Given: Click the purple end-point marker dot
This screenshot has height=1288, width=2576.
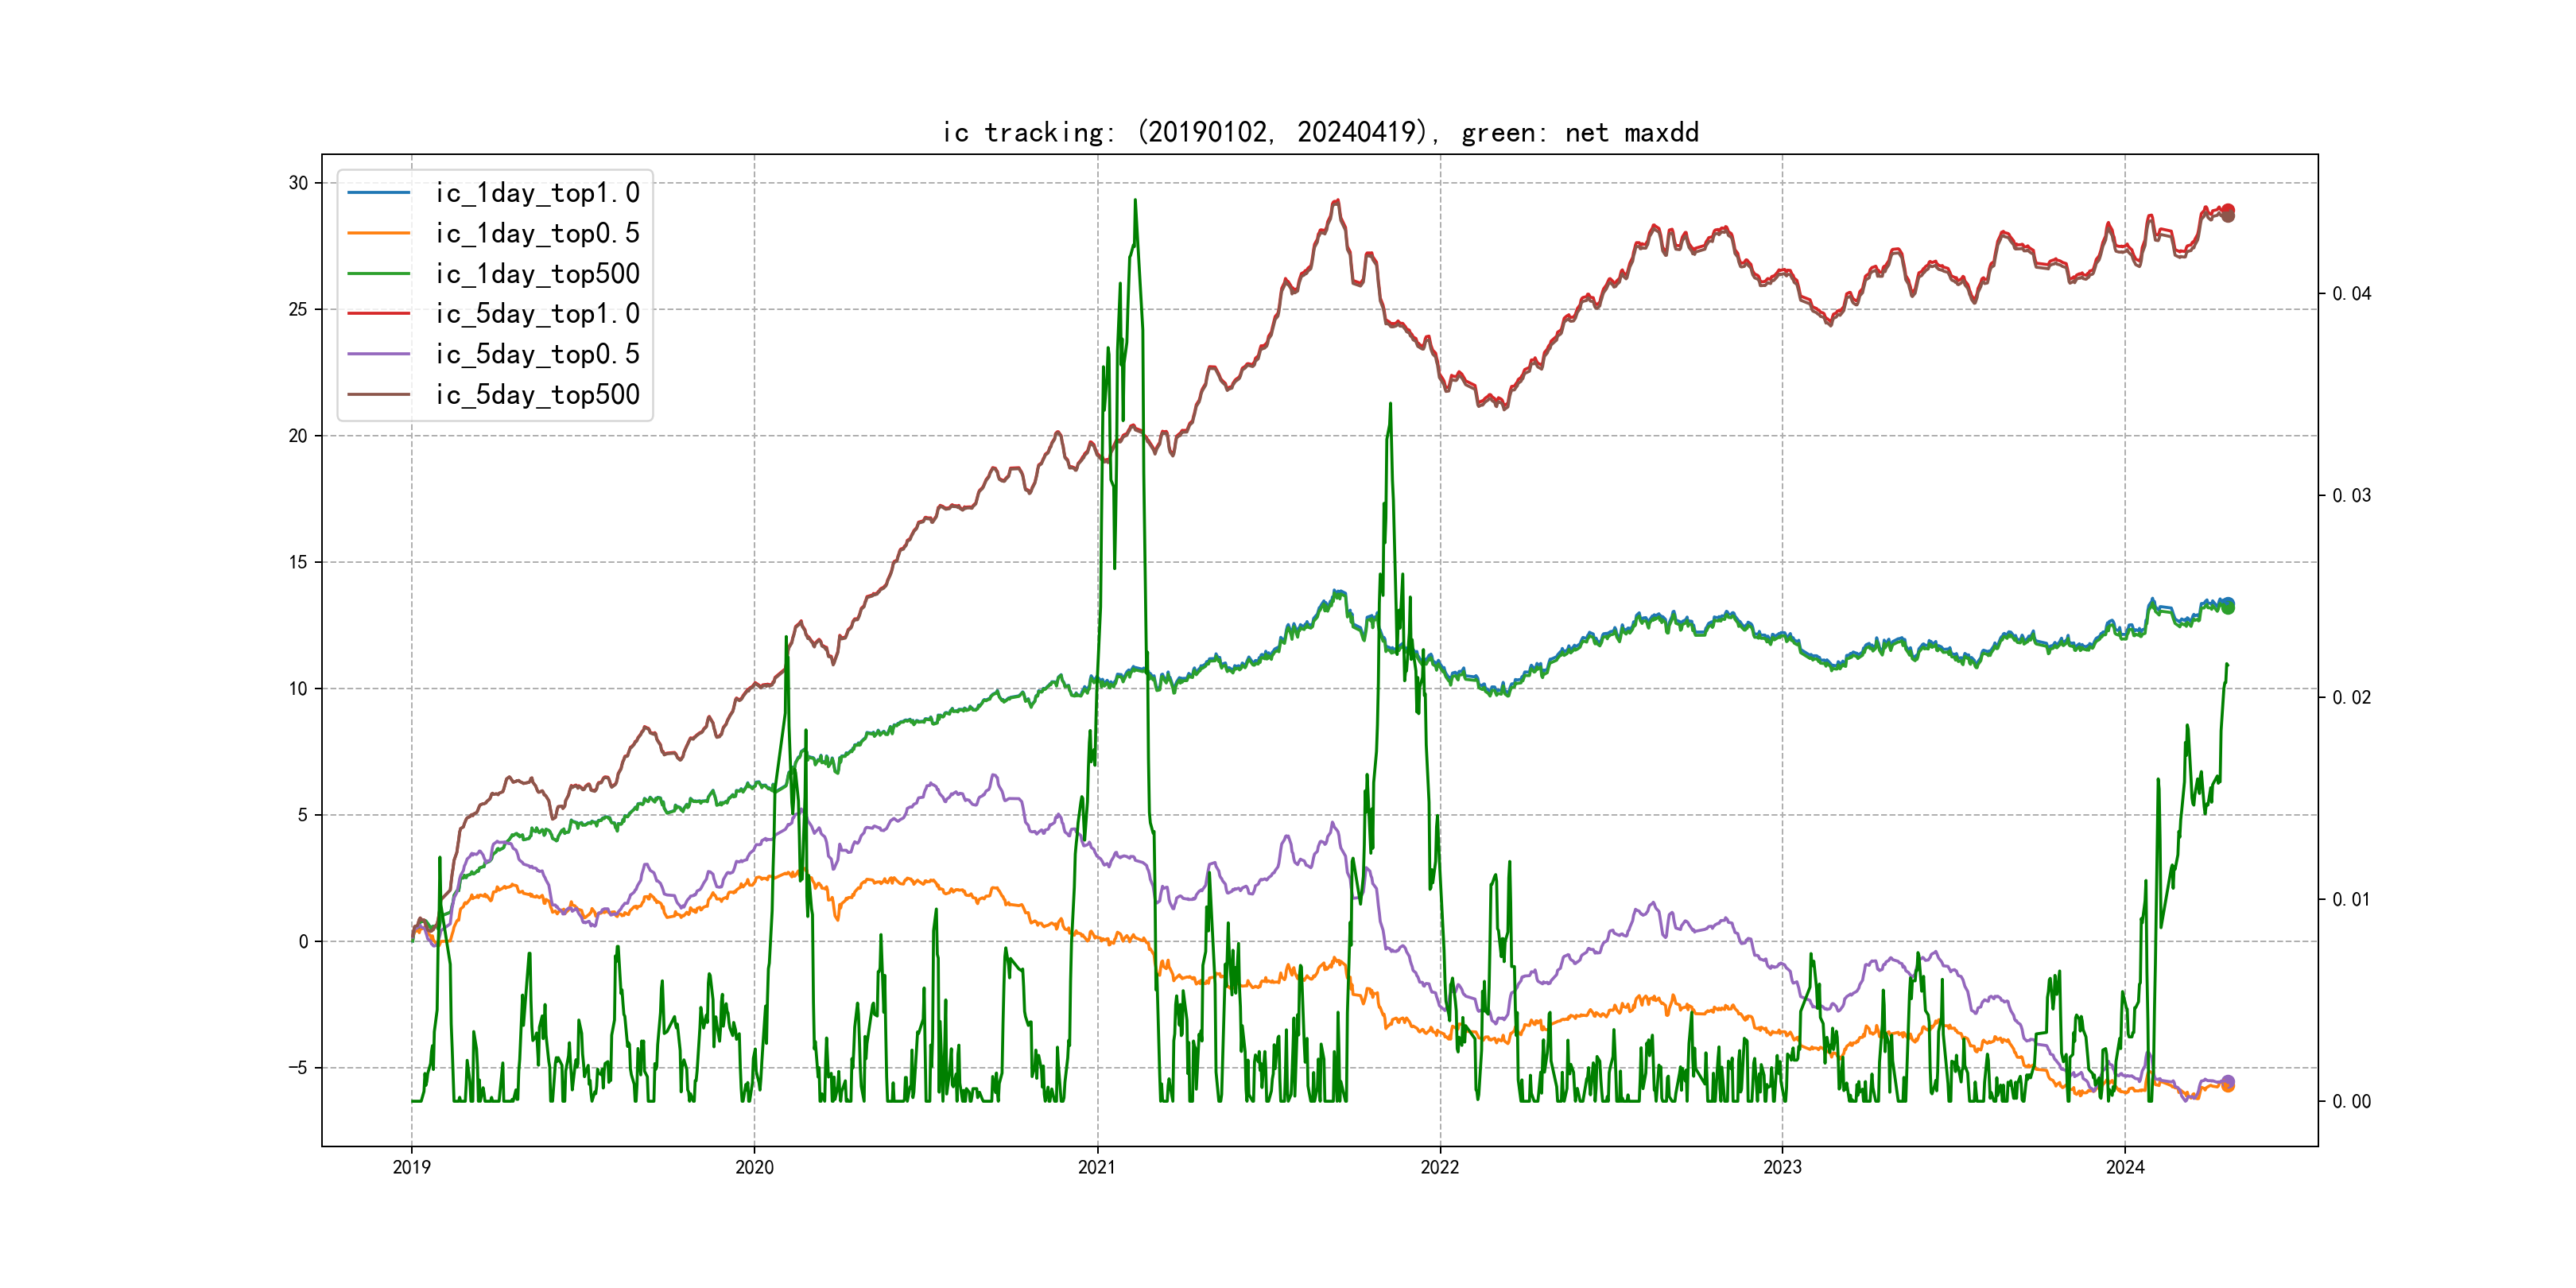Looking at the screenshot, I should [2228, 1081].
